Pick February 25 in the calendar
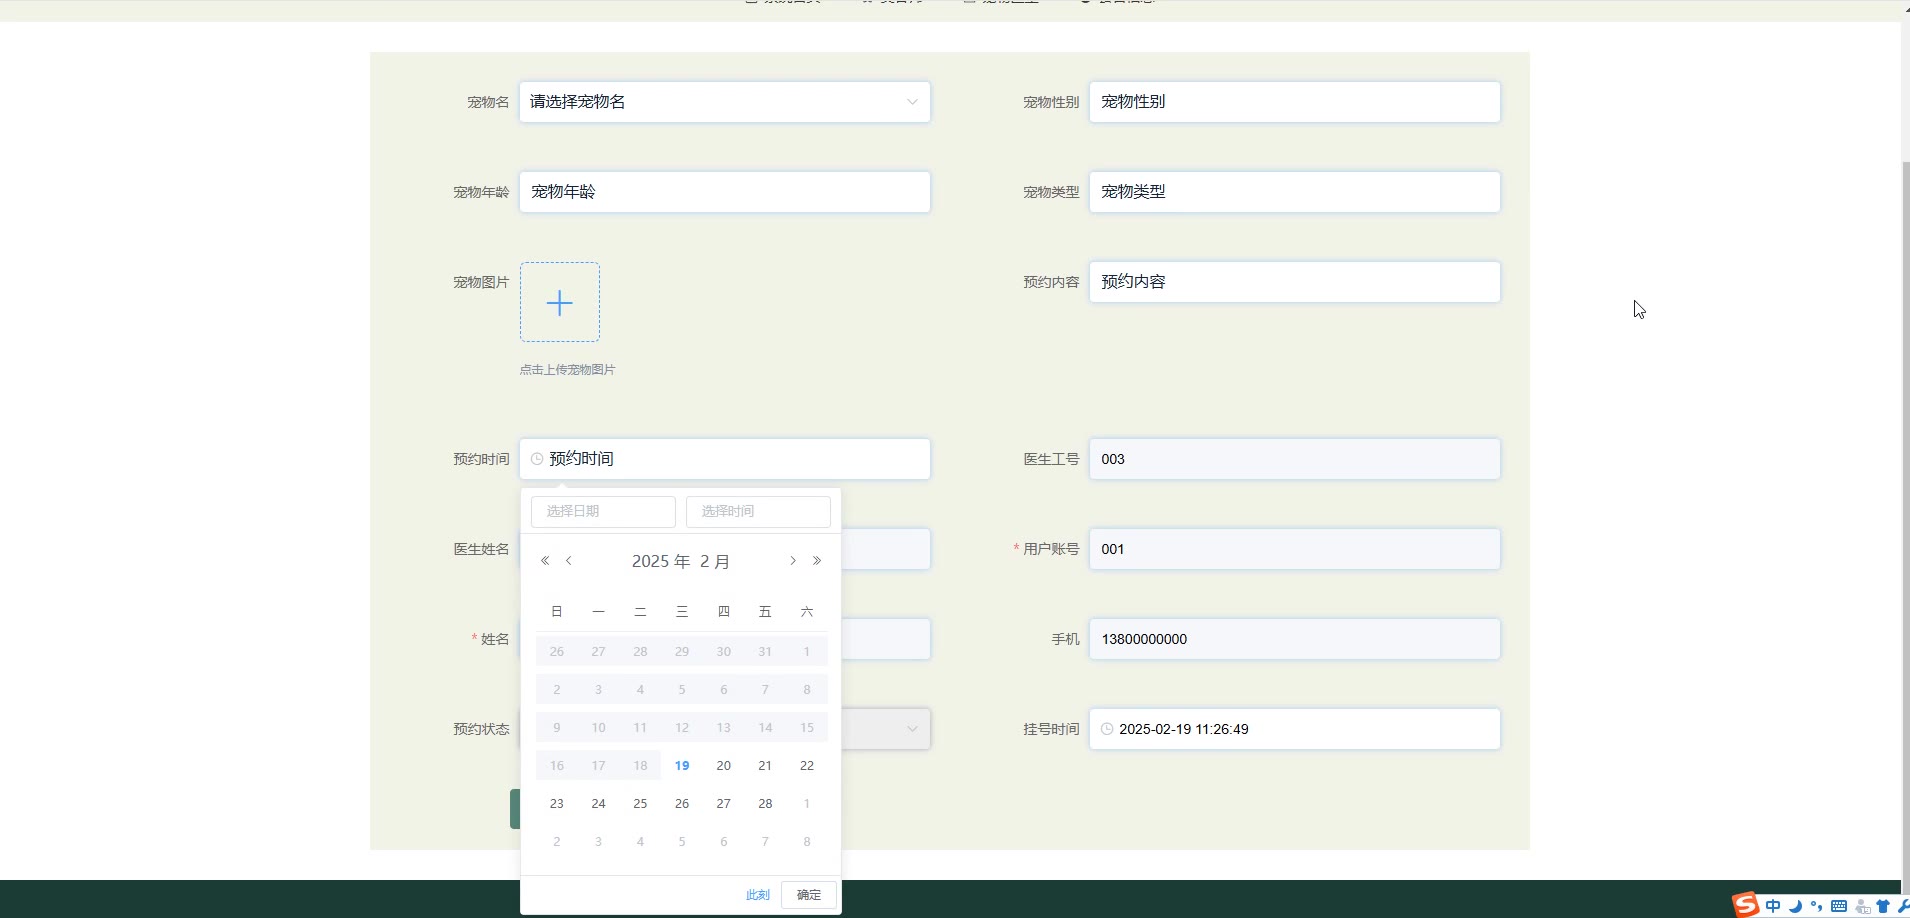This screenshot has width=1910, height=918. point(640,804)
